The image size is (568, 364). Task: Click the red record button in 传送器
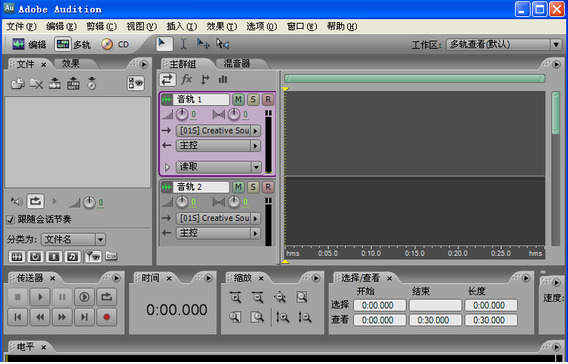click(x=106, y=317)
